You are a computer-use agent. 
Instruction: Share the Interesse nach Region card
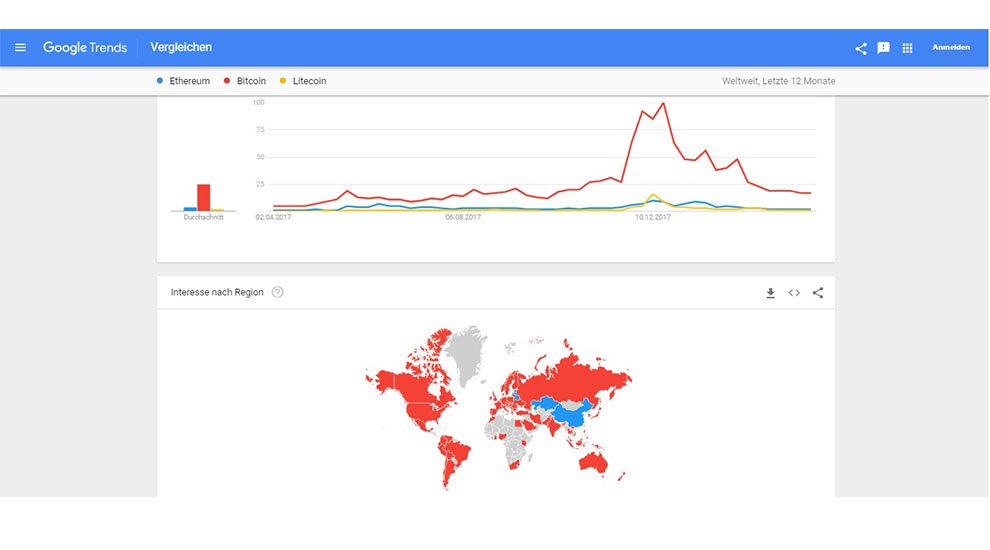coord(818,293)
